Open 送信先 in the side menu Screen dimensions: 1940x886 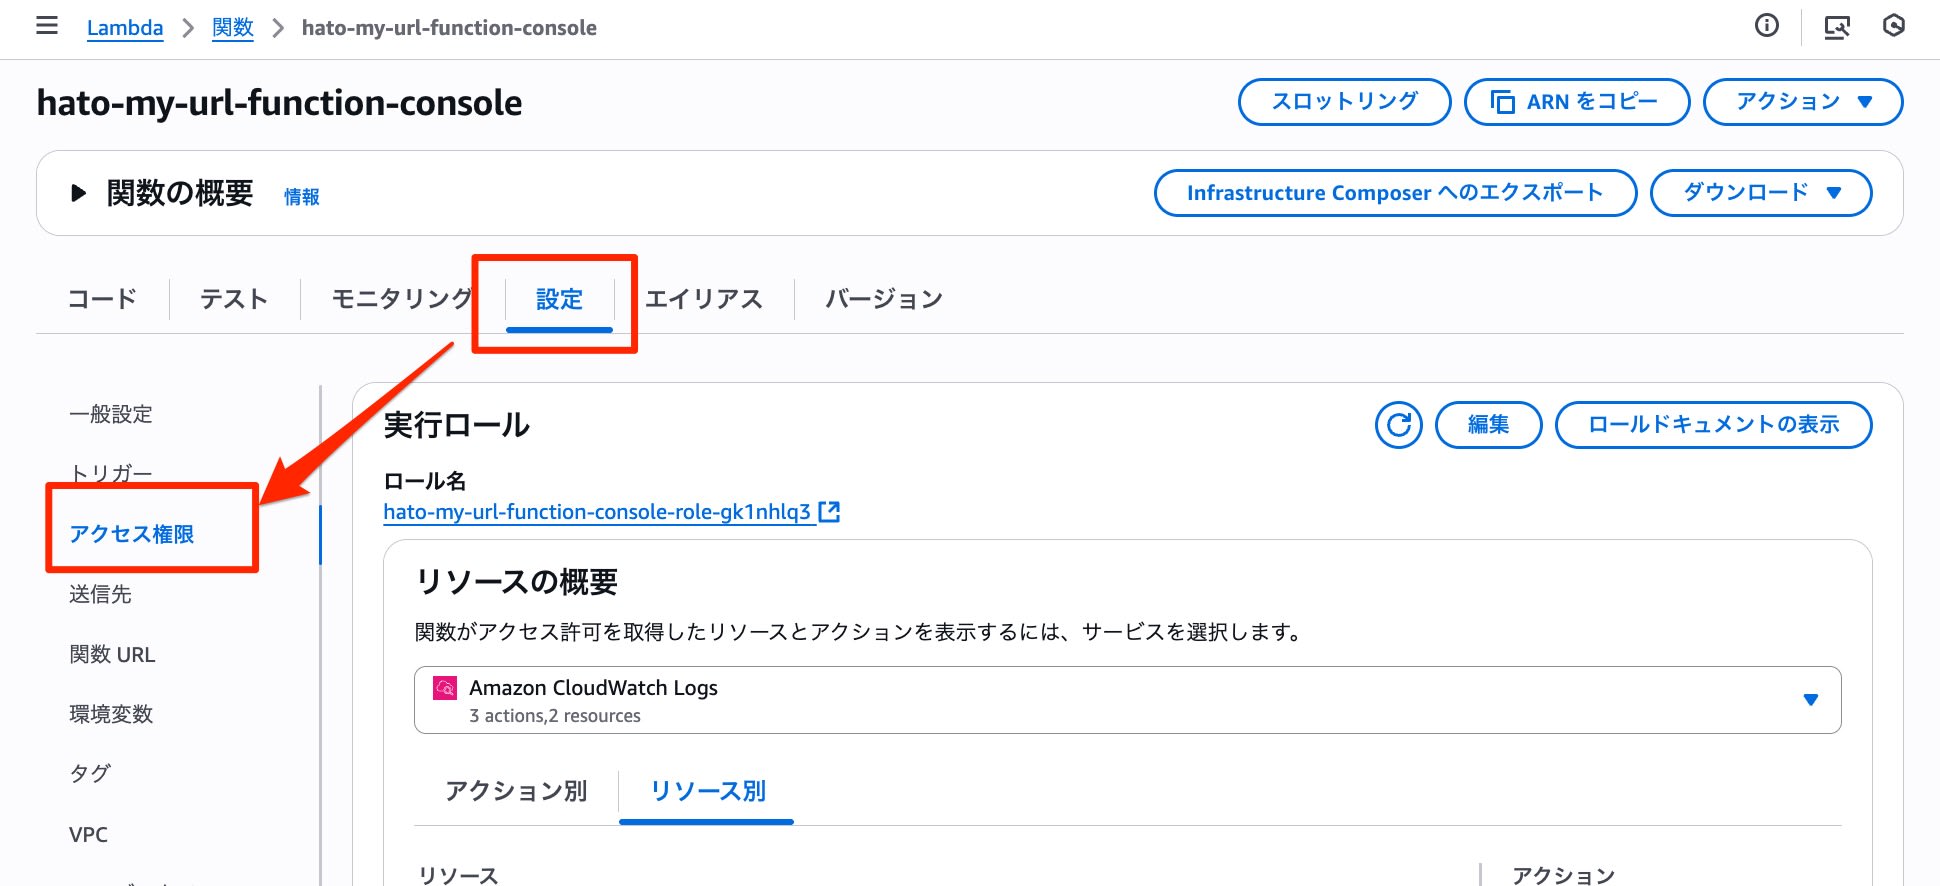100,594
